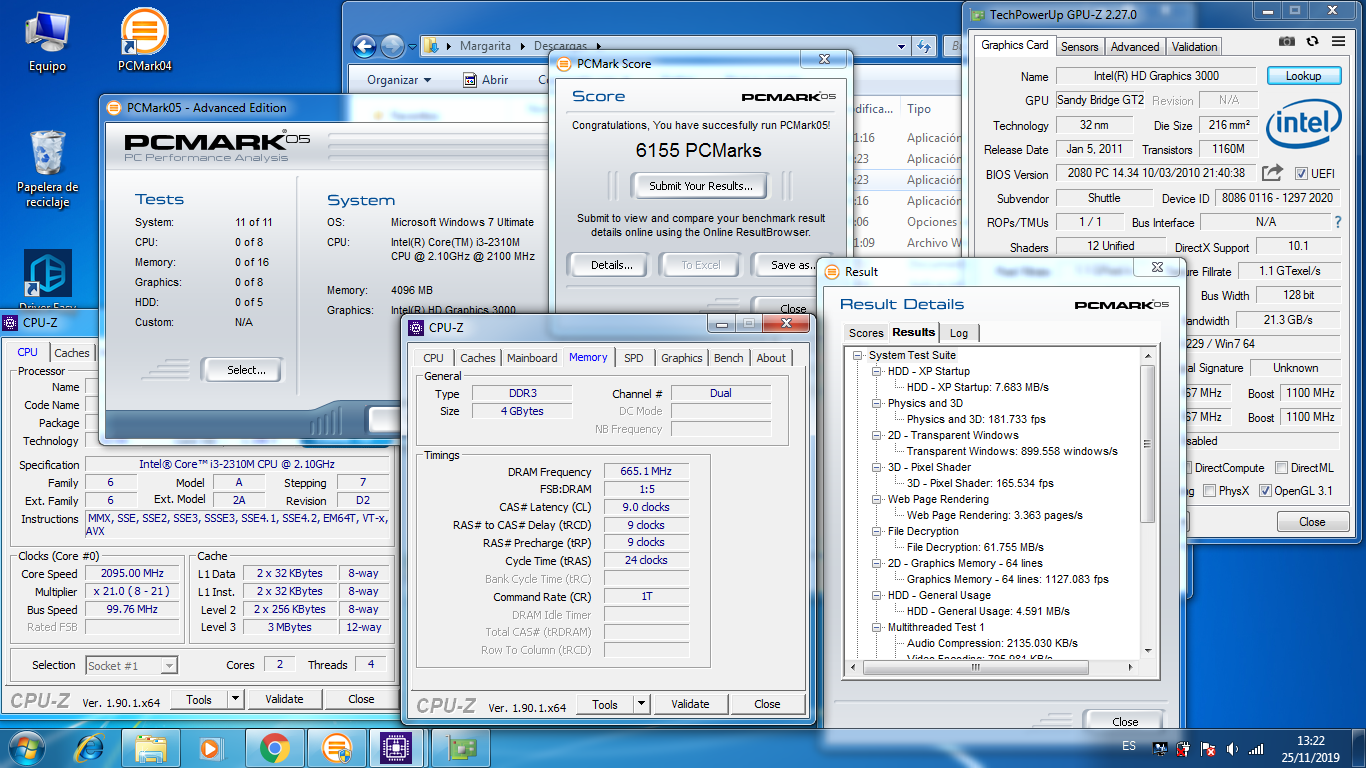Switch to CPU-Z taskbar icon
The height and width of the screenshot is (768, 1366).
pos(398,747)
